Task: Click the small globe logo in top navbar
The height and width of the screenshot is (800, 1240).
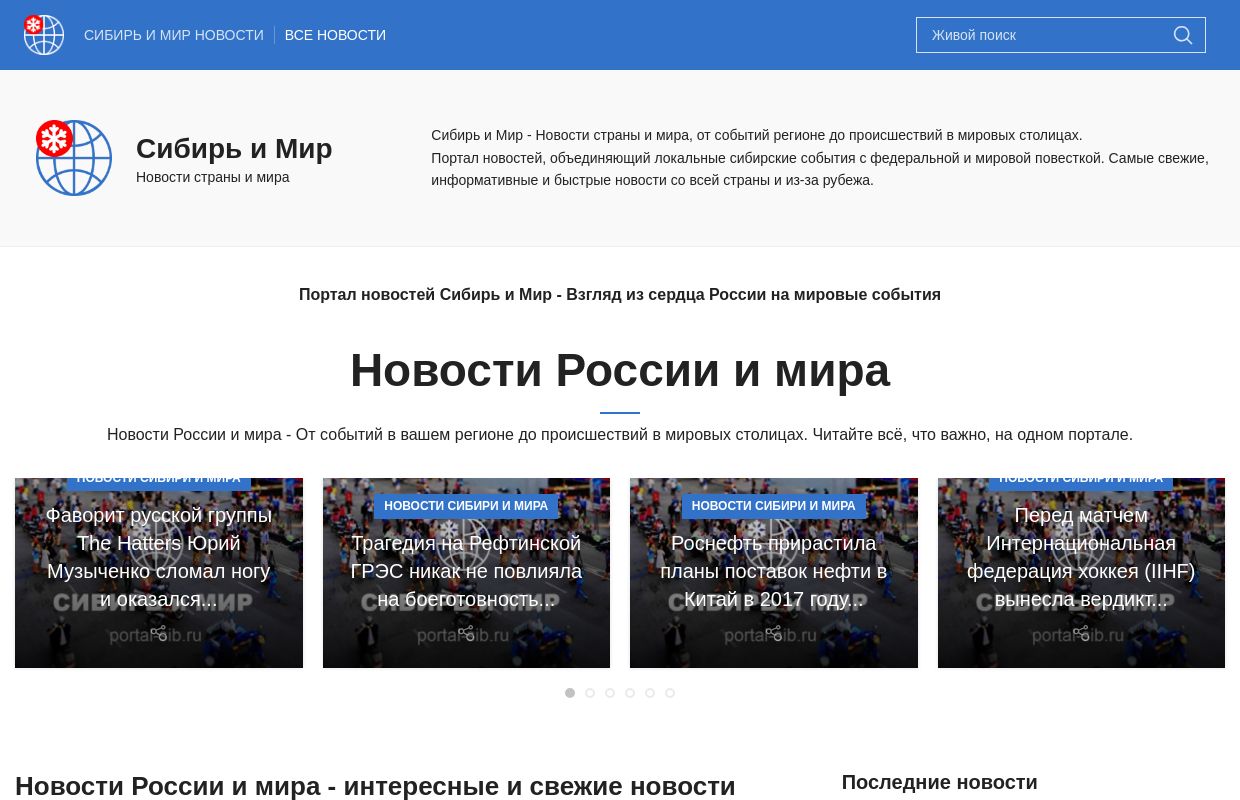Action: 44,35
